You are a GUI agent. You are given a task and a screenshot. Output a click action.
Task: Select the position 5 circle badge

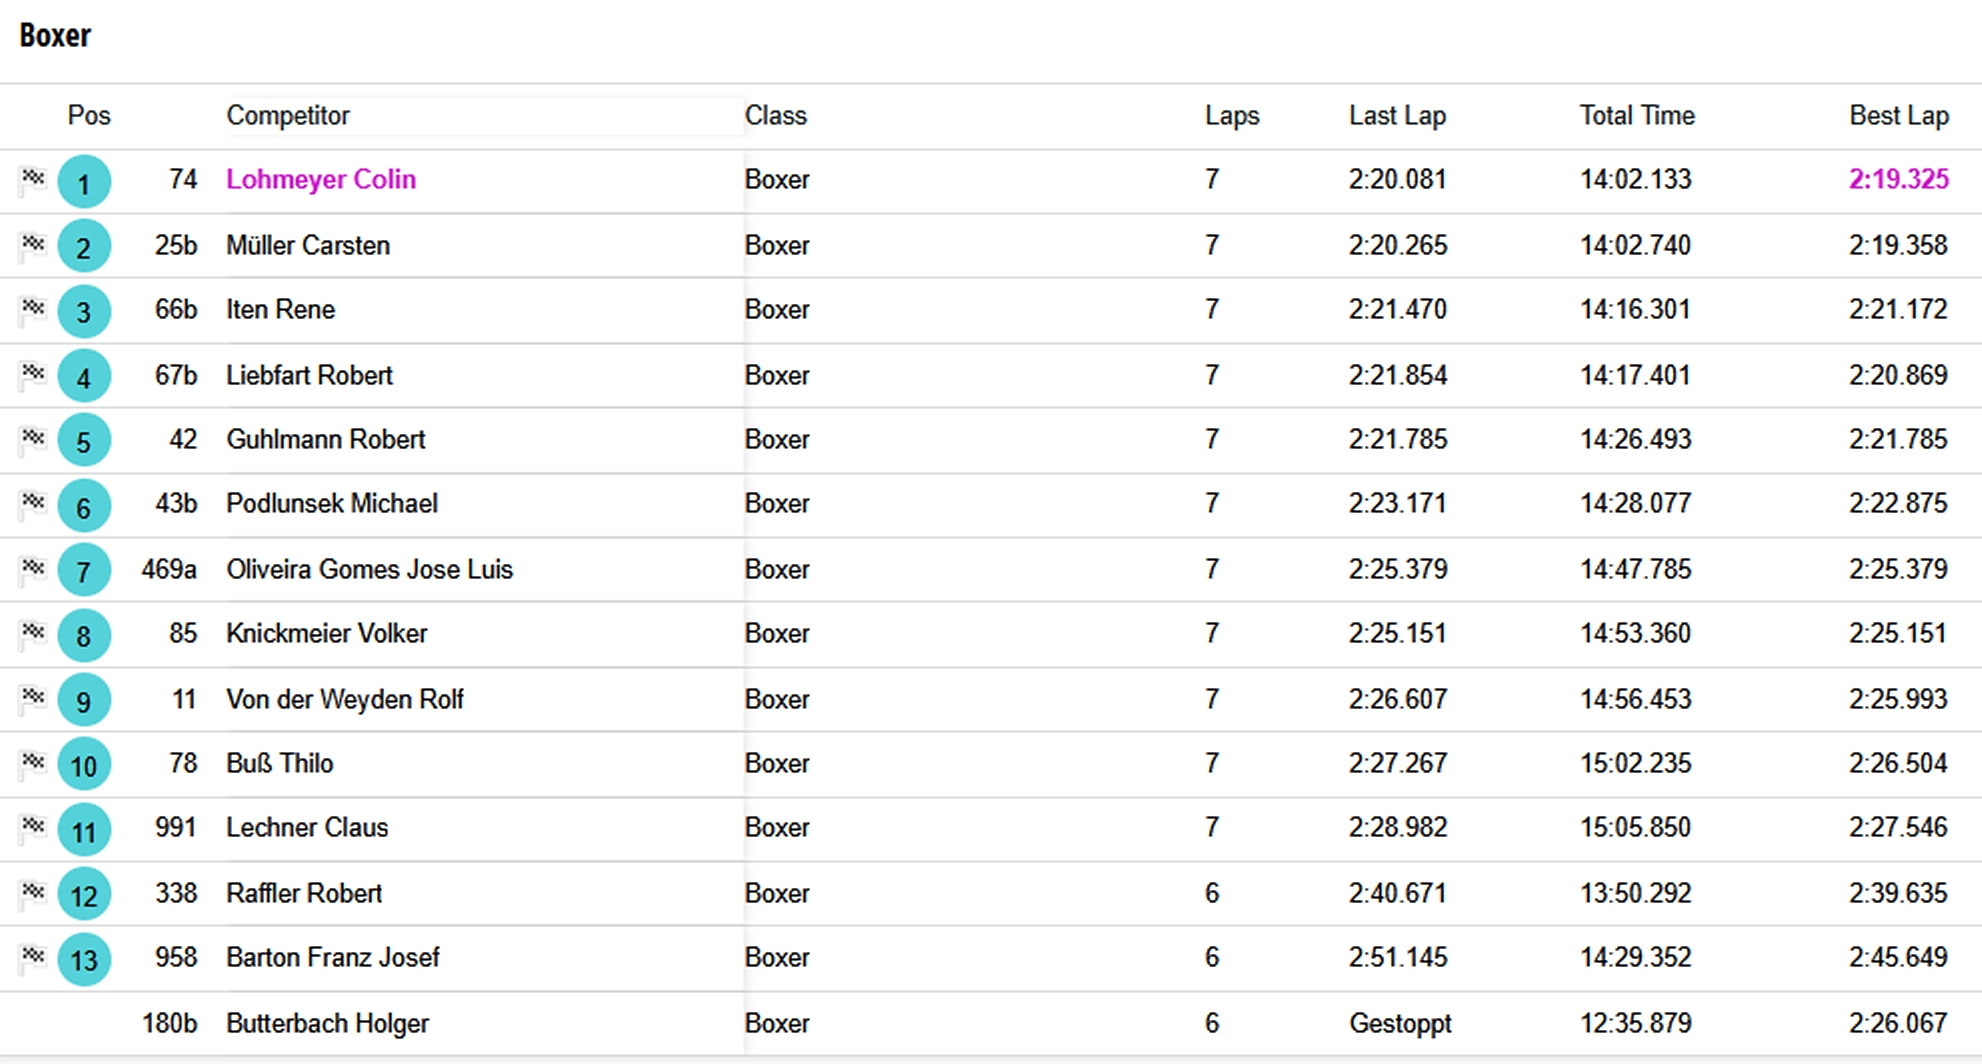click(84, 441)
